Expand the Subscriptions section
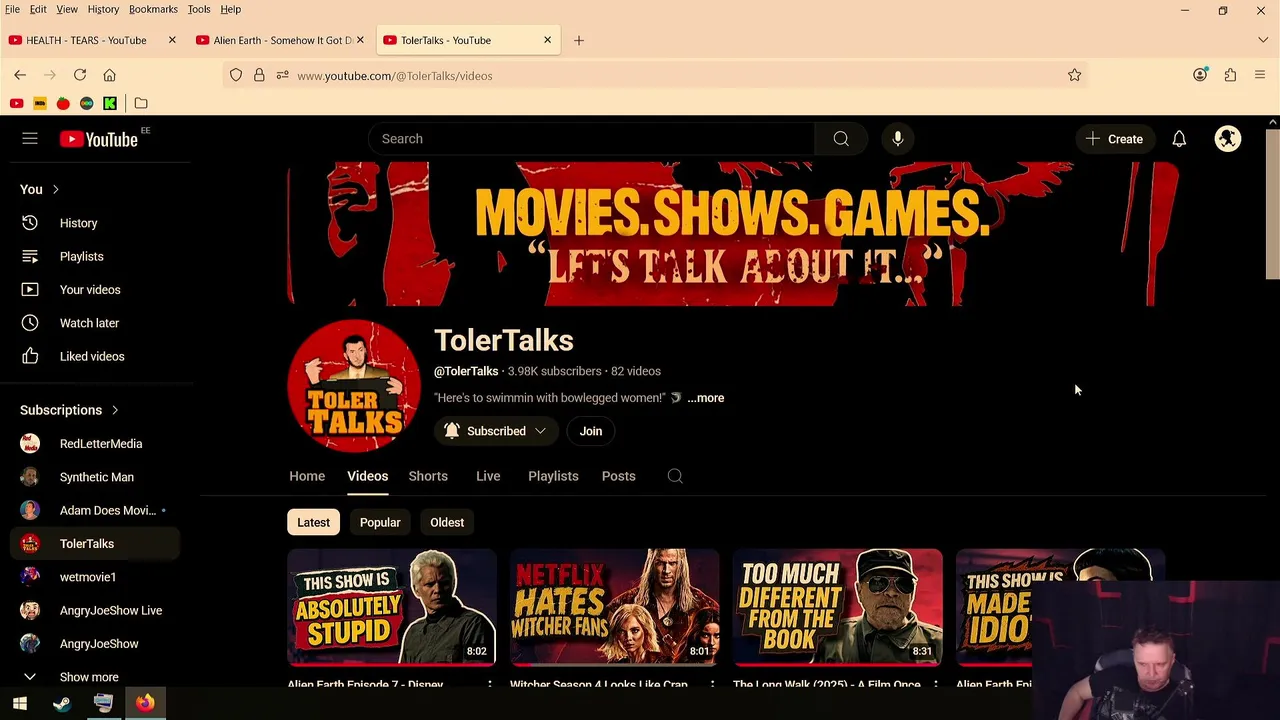1280x720 pixels. 69,410
